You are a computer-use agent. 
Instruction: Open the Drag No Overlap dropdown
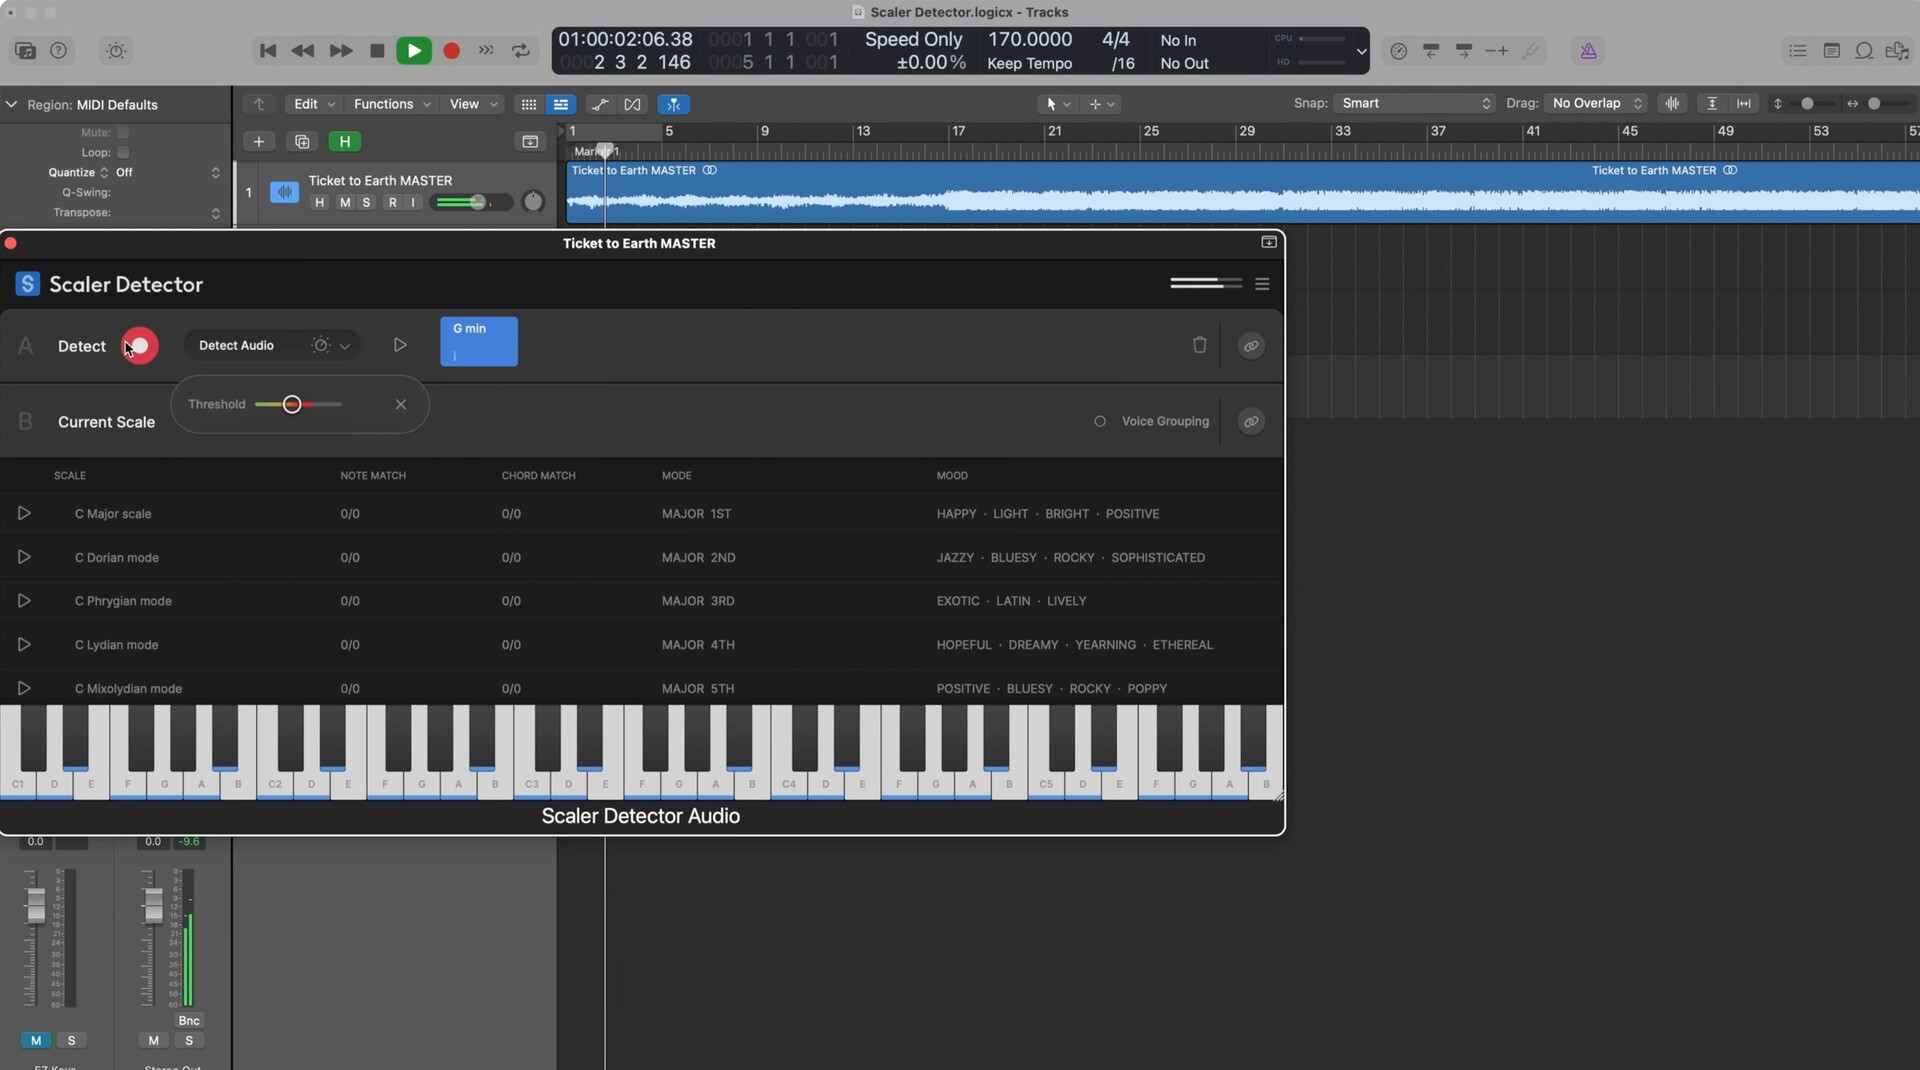(1596, 104)
